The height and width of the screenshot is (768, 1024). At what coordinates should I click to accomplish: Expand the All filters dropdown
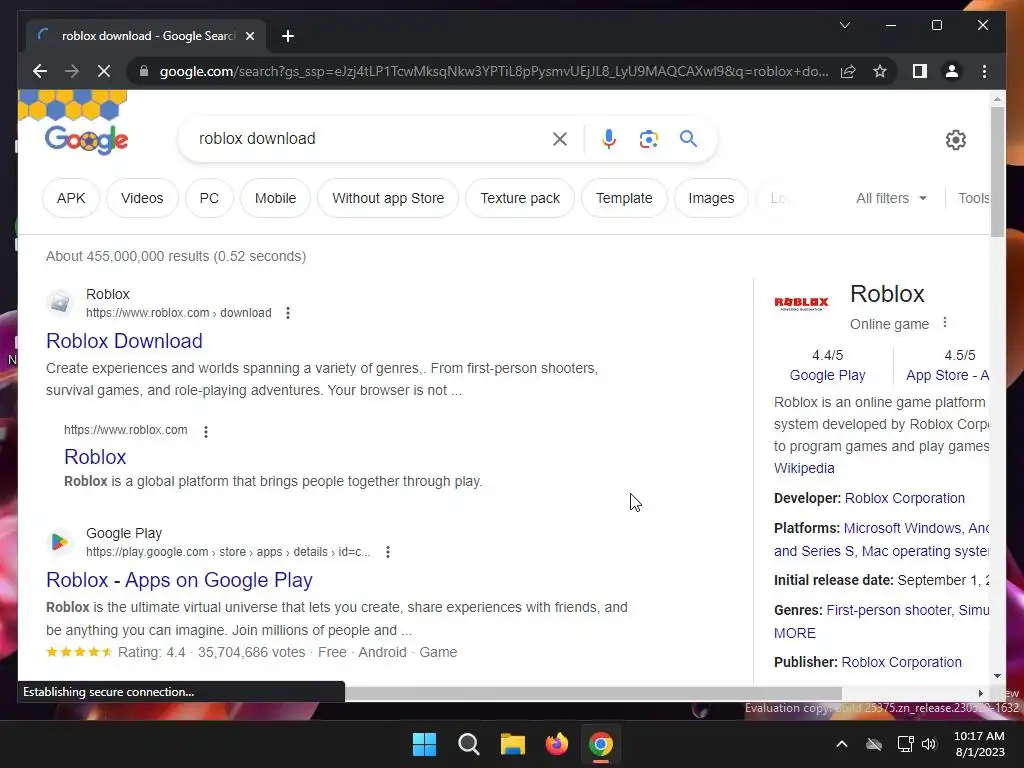(x=891, y=198)
